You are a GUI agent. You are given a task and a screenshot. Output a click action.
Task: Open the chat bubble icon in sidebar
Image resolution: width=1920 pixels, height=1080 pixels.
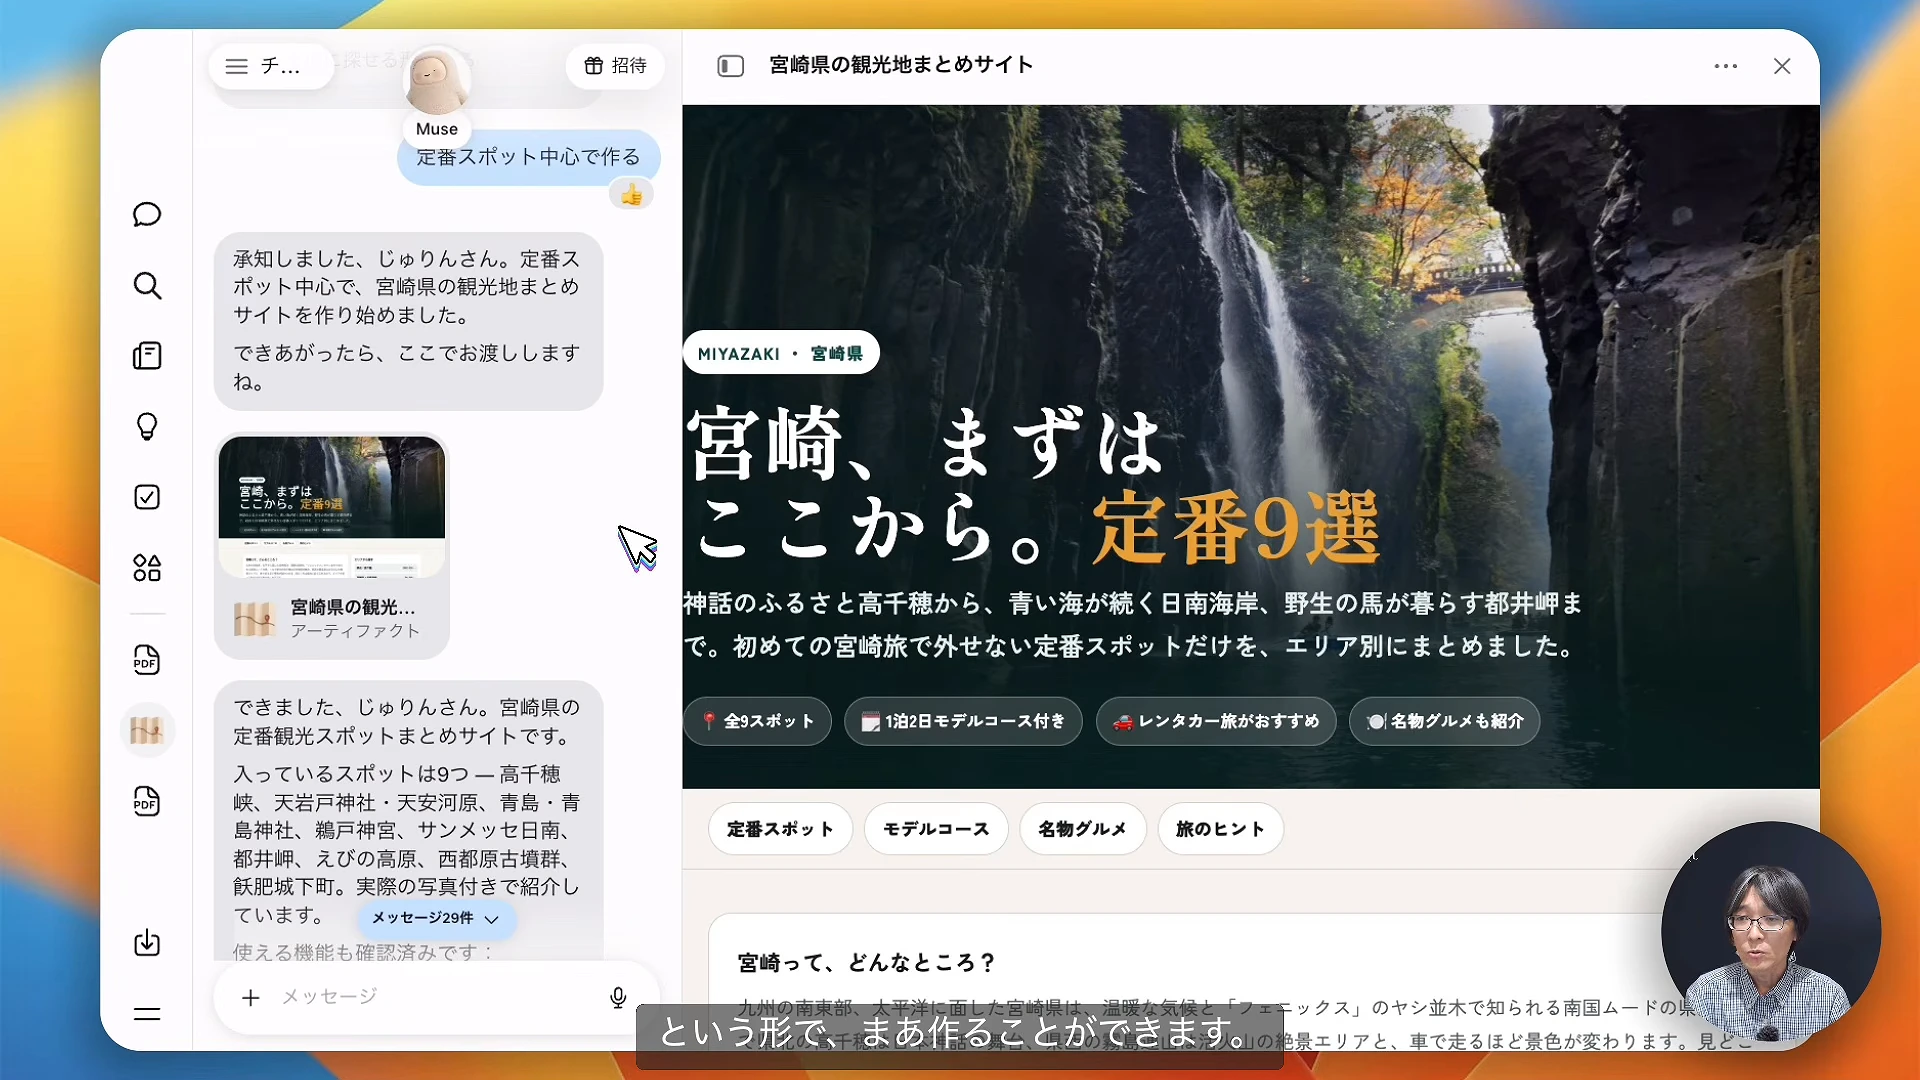pyautogui.click(x=147, y=215)
